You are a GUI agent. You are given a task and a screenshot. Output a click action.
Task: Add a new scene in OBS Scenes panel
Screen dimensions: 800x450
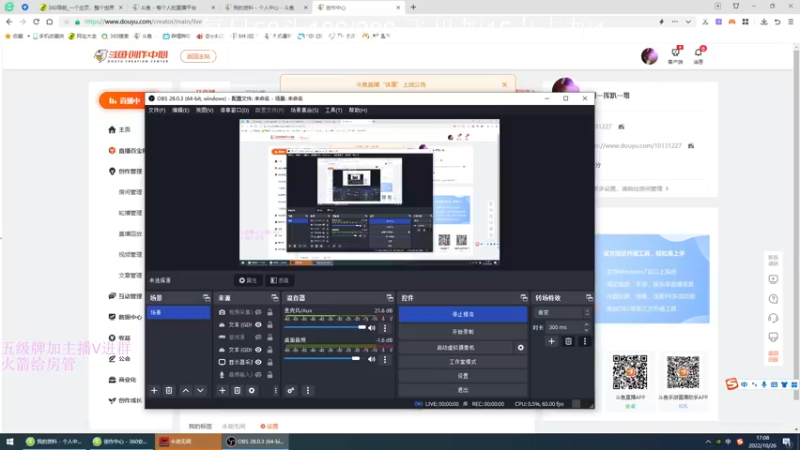154,390
